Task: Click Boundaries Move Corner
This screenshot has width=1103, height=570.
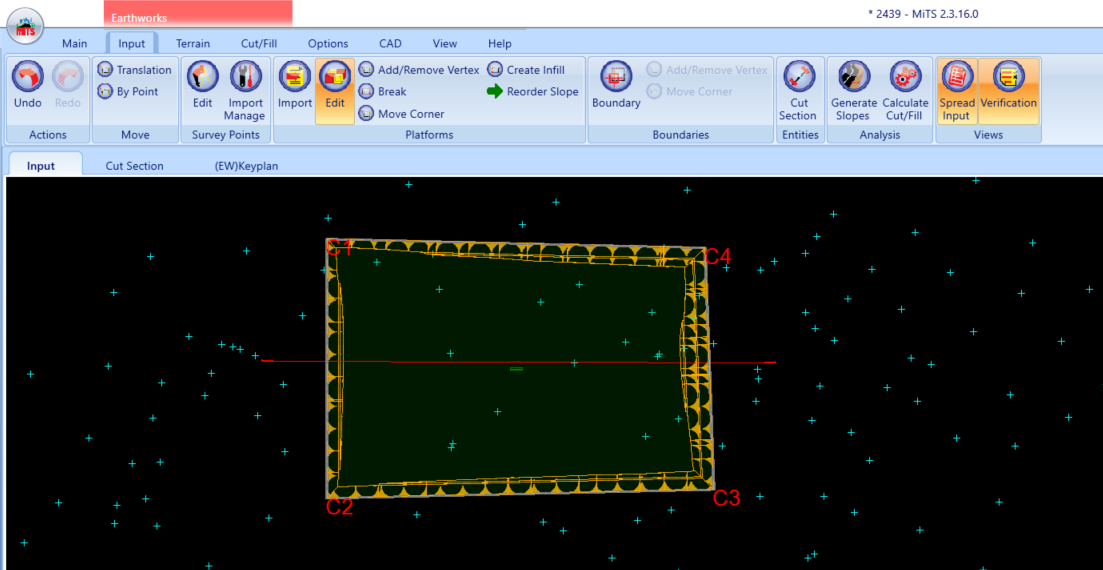Action: pyautogui.click(x=689, y=91)
